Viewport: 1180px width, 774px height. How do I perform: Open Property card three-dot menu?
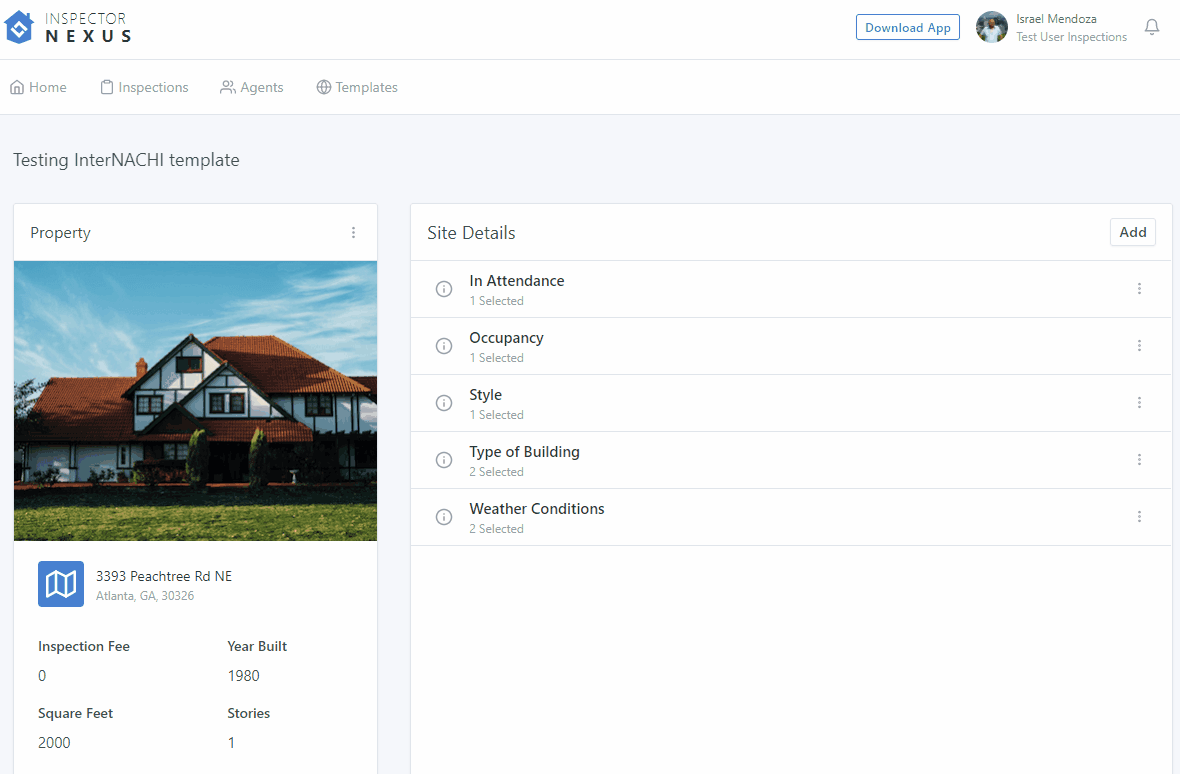pyautogui.click(x=353, y=233)
